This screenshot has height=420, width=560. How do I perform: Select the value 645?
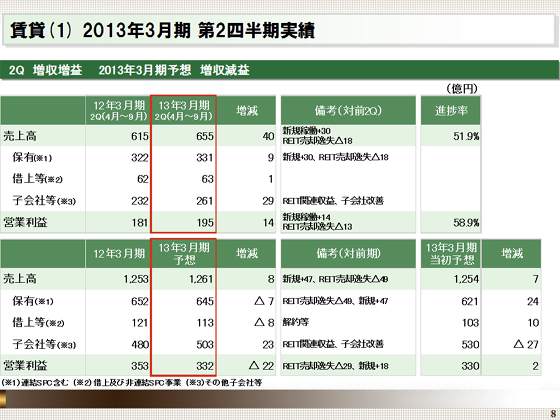(x=205, y=301)
